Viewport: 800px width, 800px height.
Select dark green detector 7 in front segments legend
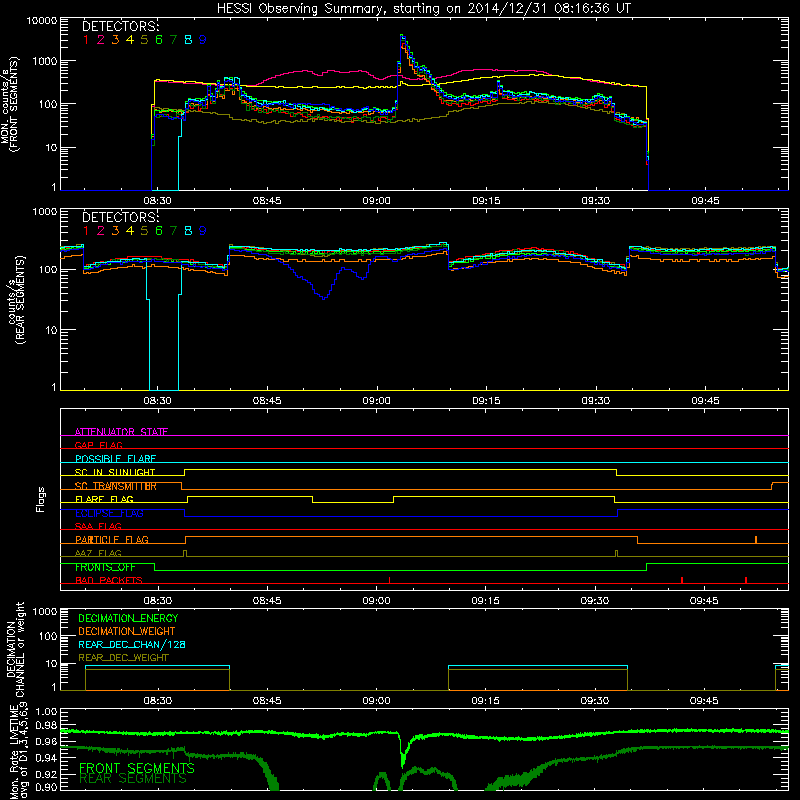pyautogui.click(x=173, y=40)
